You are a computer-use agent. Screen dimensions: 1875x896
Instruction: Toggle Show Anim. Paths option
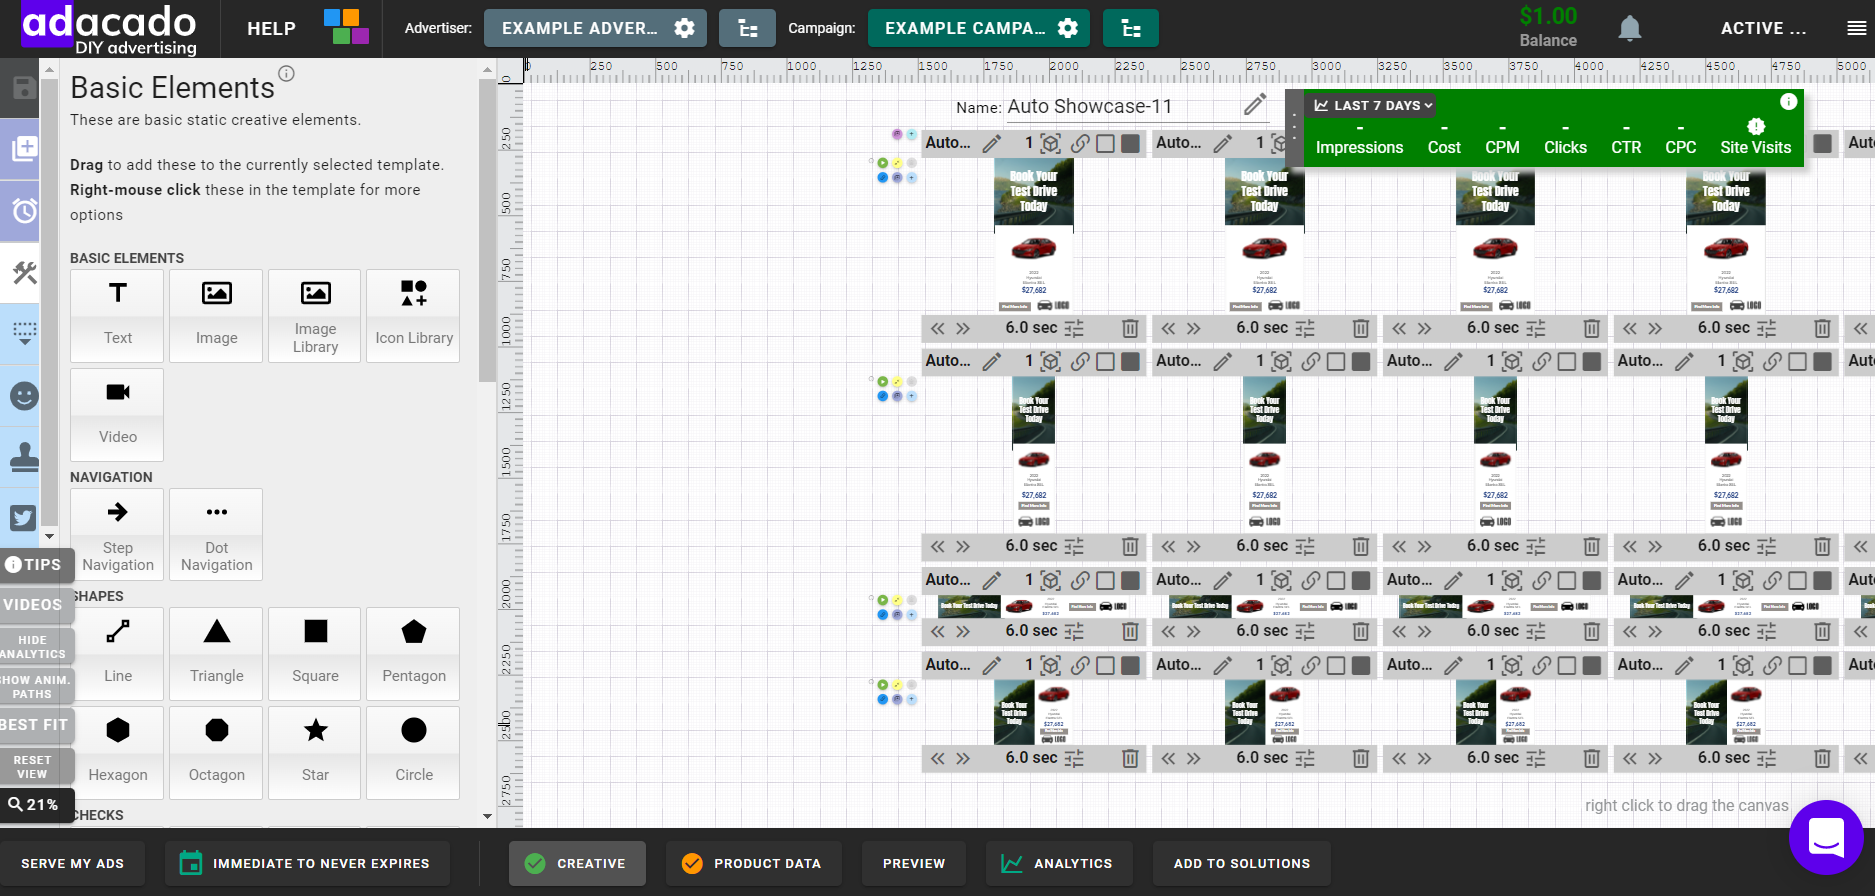point(34,686)
